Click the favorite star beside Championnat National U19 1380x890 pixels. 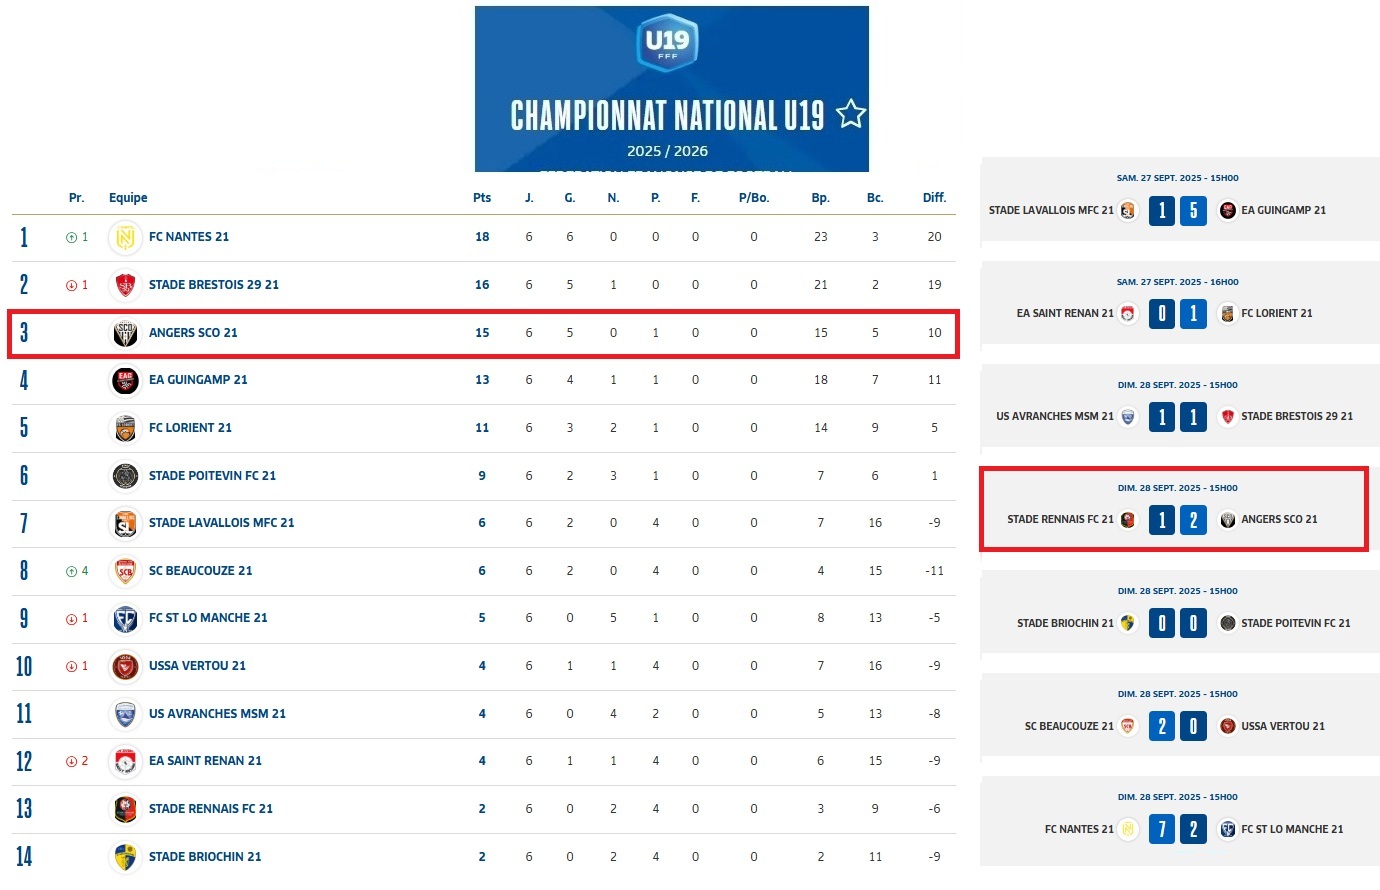click(x=851, y=114)
